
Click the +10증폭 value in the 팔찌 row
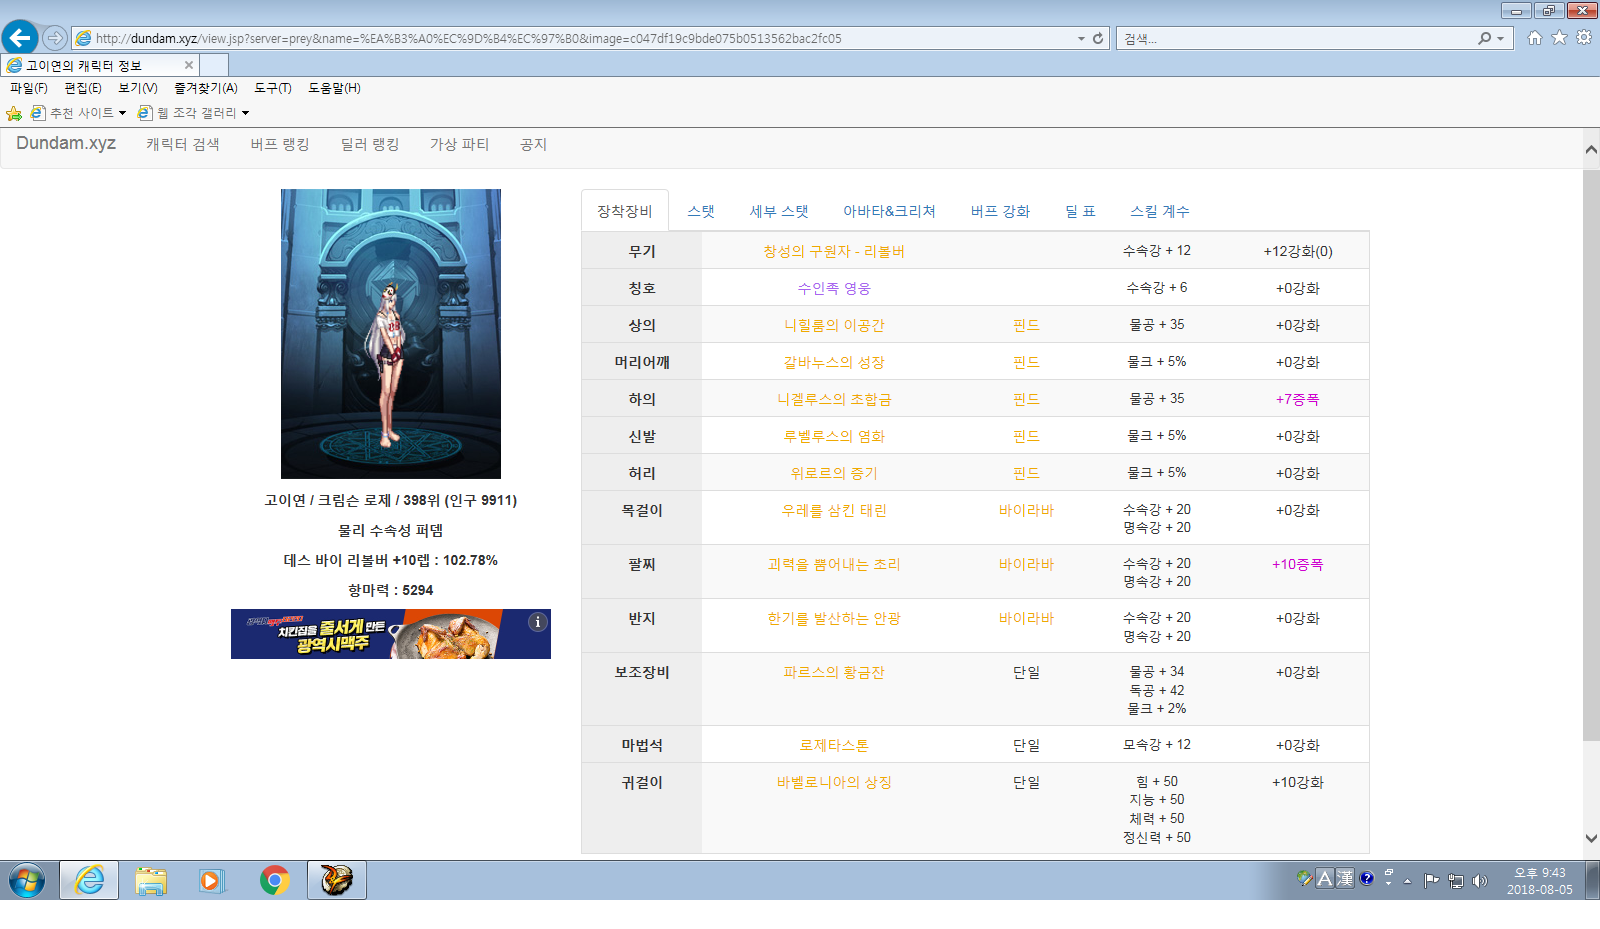(x=1297, y=564)
